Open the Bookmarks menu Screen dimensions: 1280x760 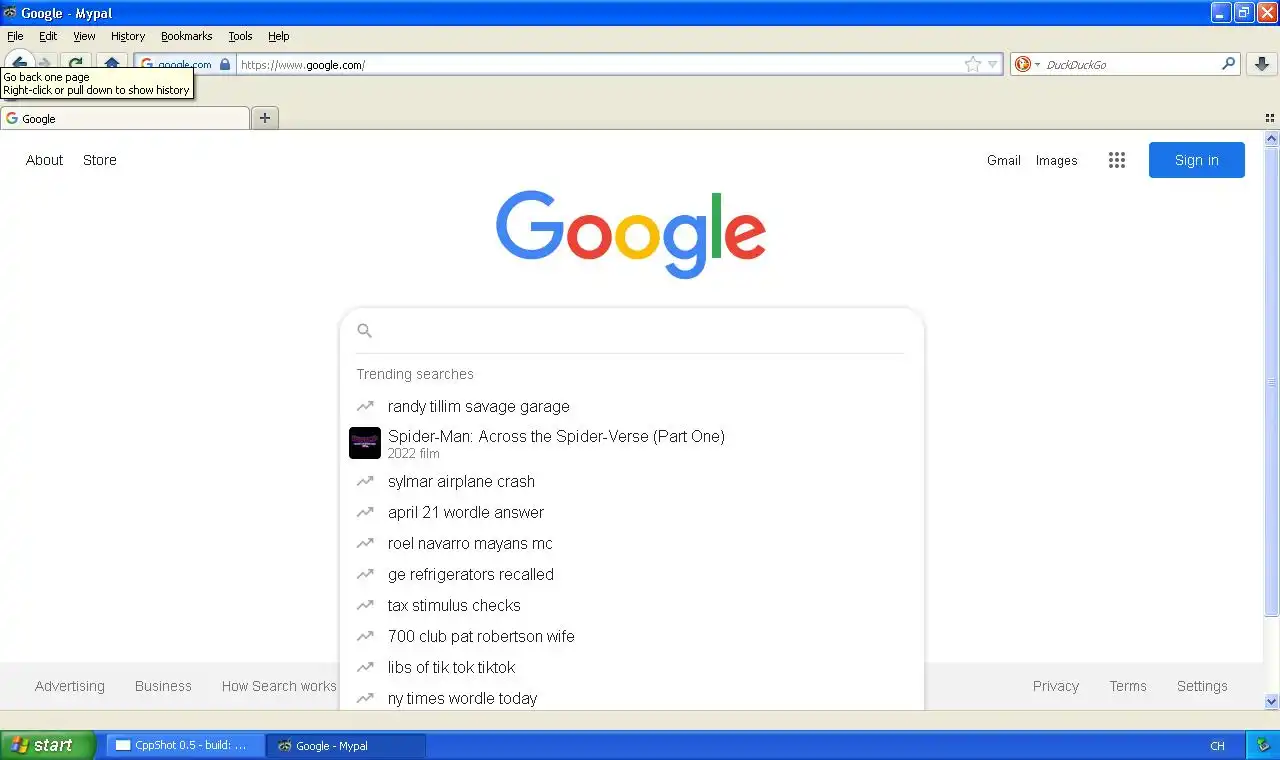pyautogui.click(x=187, y=36)
